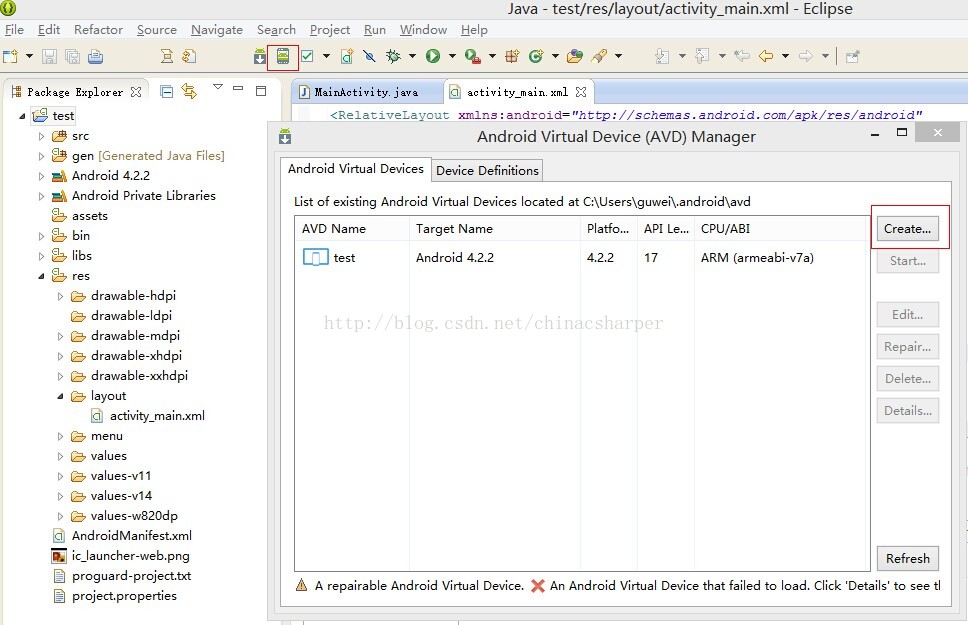Open dropdown next to the Run icon
Viewport: 968px width, 625px height.
(452, 56)
